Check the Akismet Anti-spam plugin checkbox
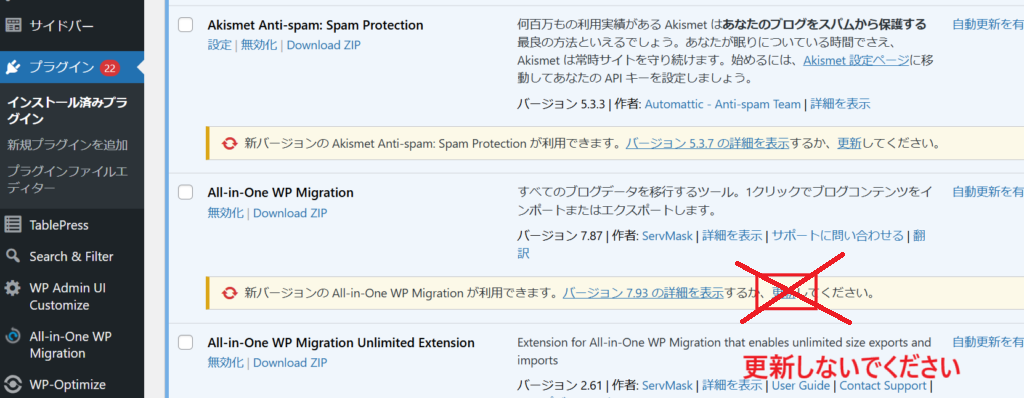This screenshot has width=1024, height=398. (x=186, y=25)
